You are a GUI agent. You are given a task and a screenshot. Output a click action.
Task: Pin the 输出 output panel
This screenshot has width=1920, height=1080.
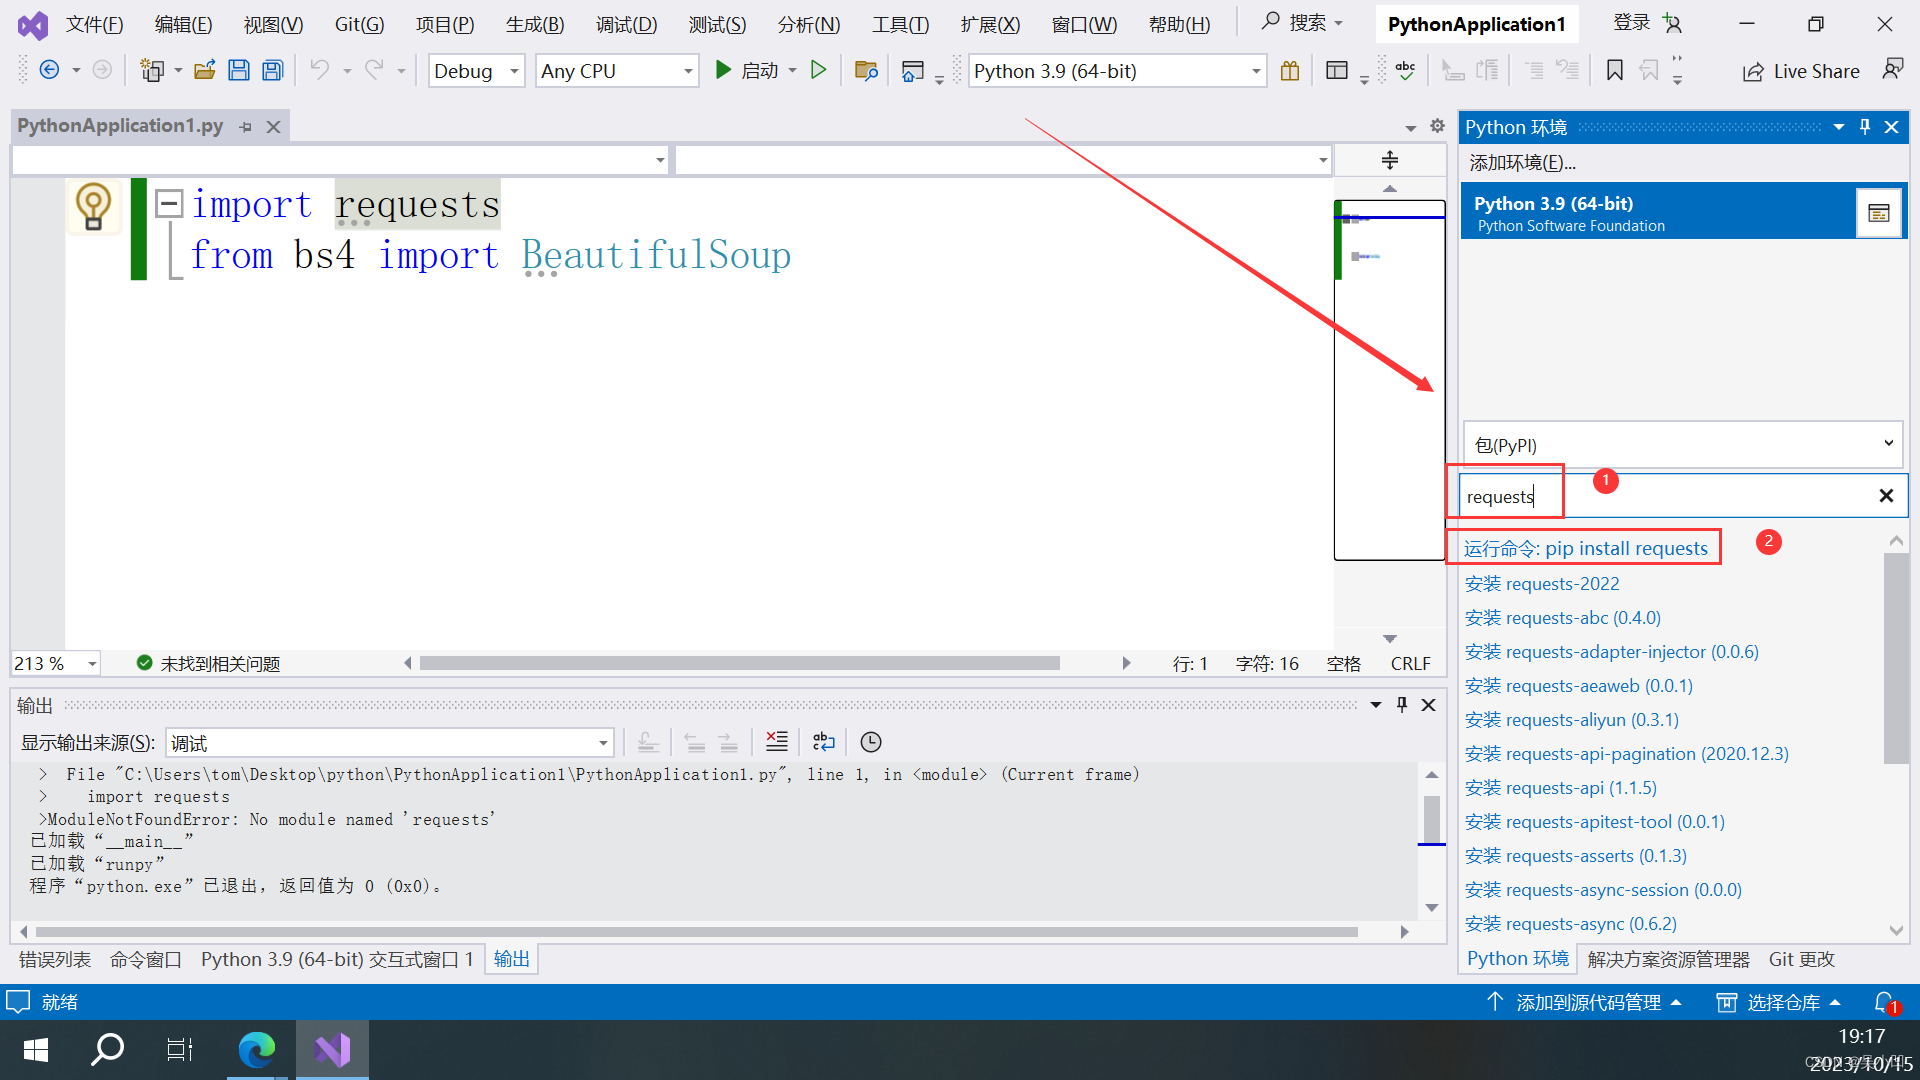(x=1402, y=705)
